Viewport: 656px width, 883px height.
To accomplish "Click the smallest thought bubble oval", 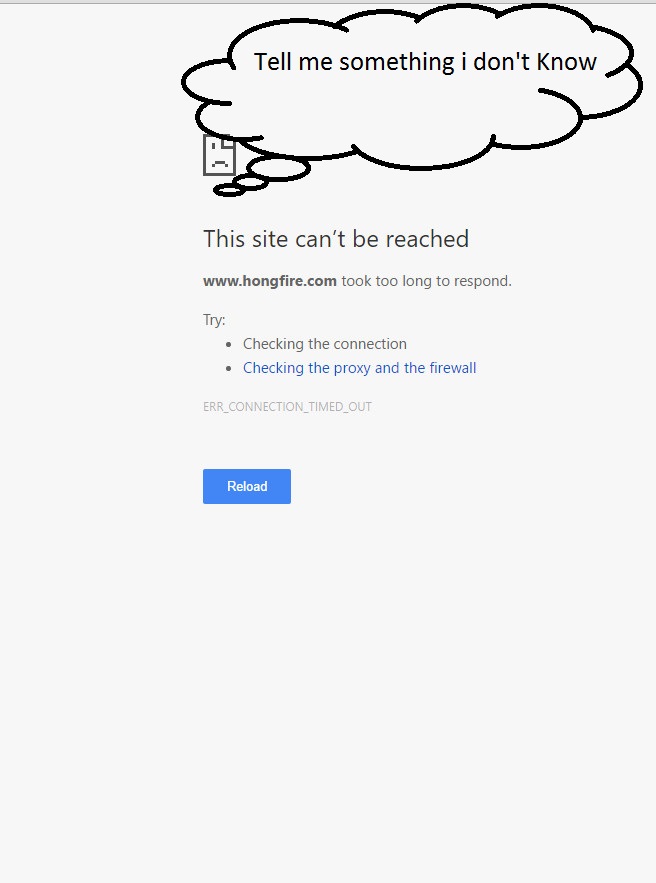I will (x=229, y=191).
